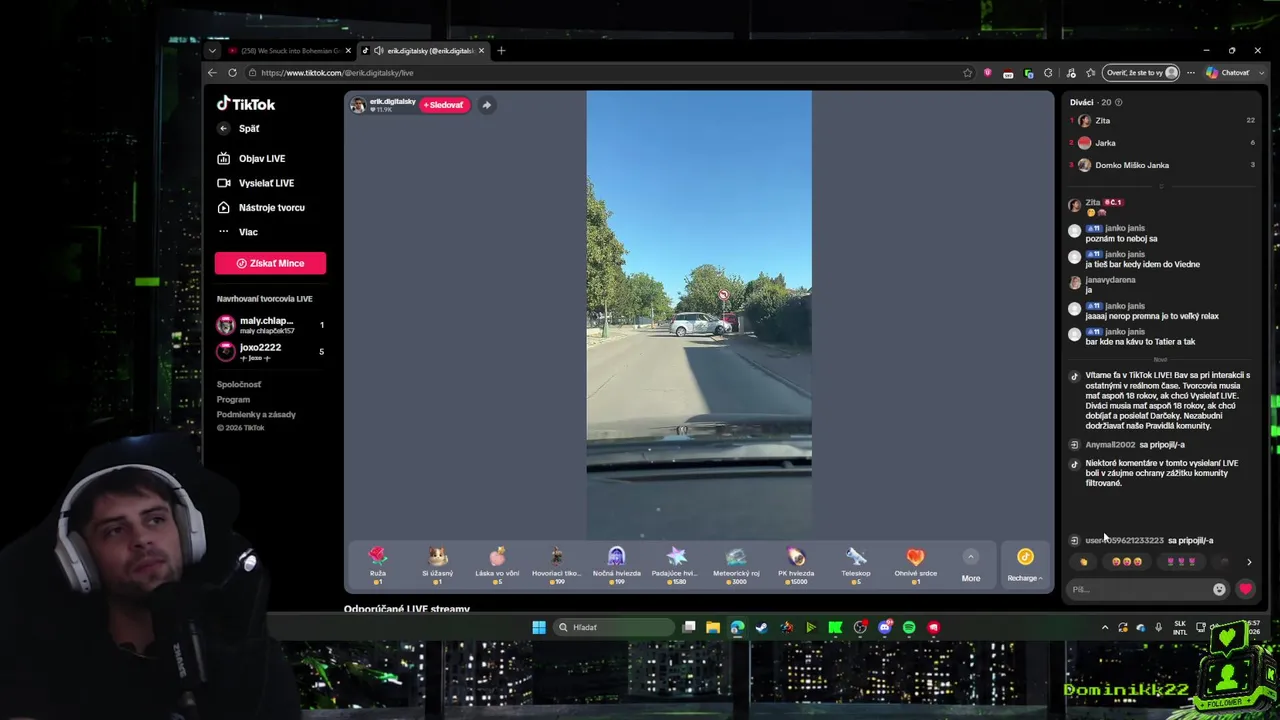
Task: Show more quick reactions with arrow
Action: [x=1248, y=562]
